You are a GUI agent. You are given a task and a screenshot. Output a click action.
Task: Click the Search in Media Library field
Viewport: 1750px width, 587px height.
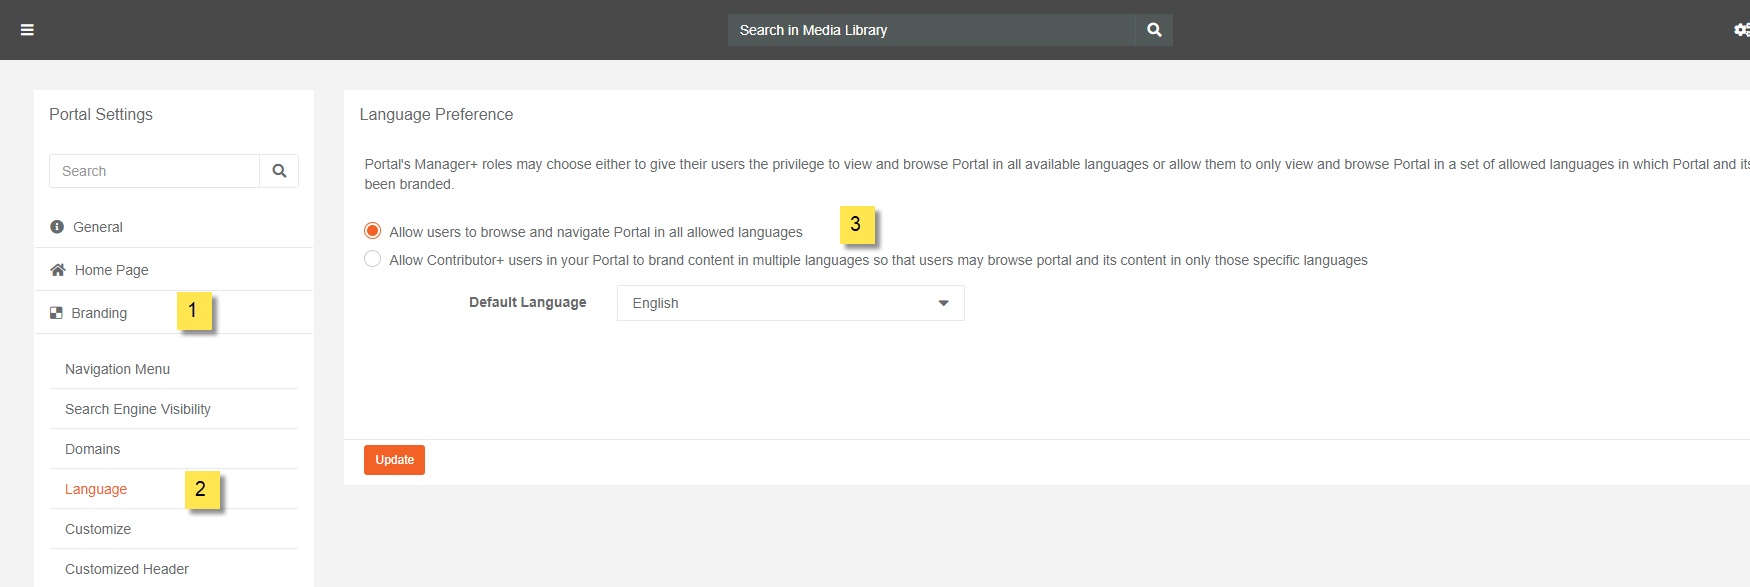930,30
